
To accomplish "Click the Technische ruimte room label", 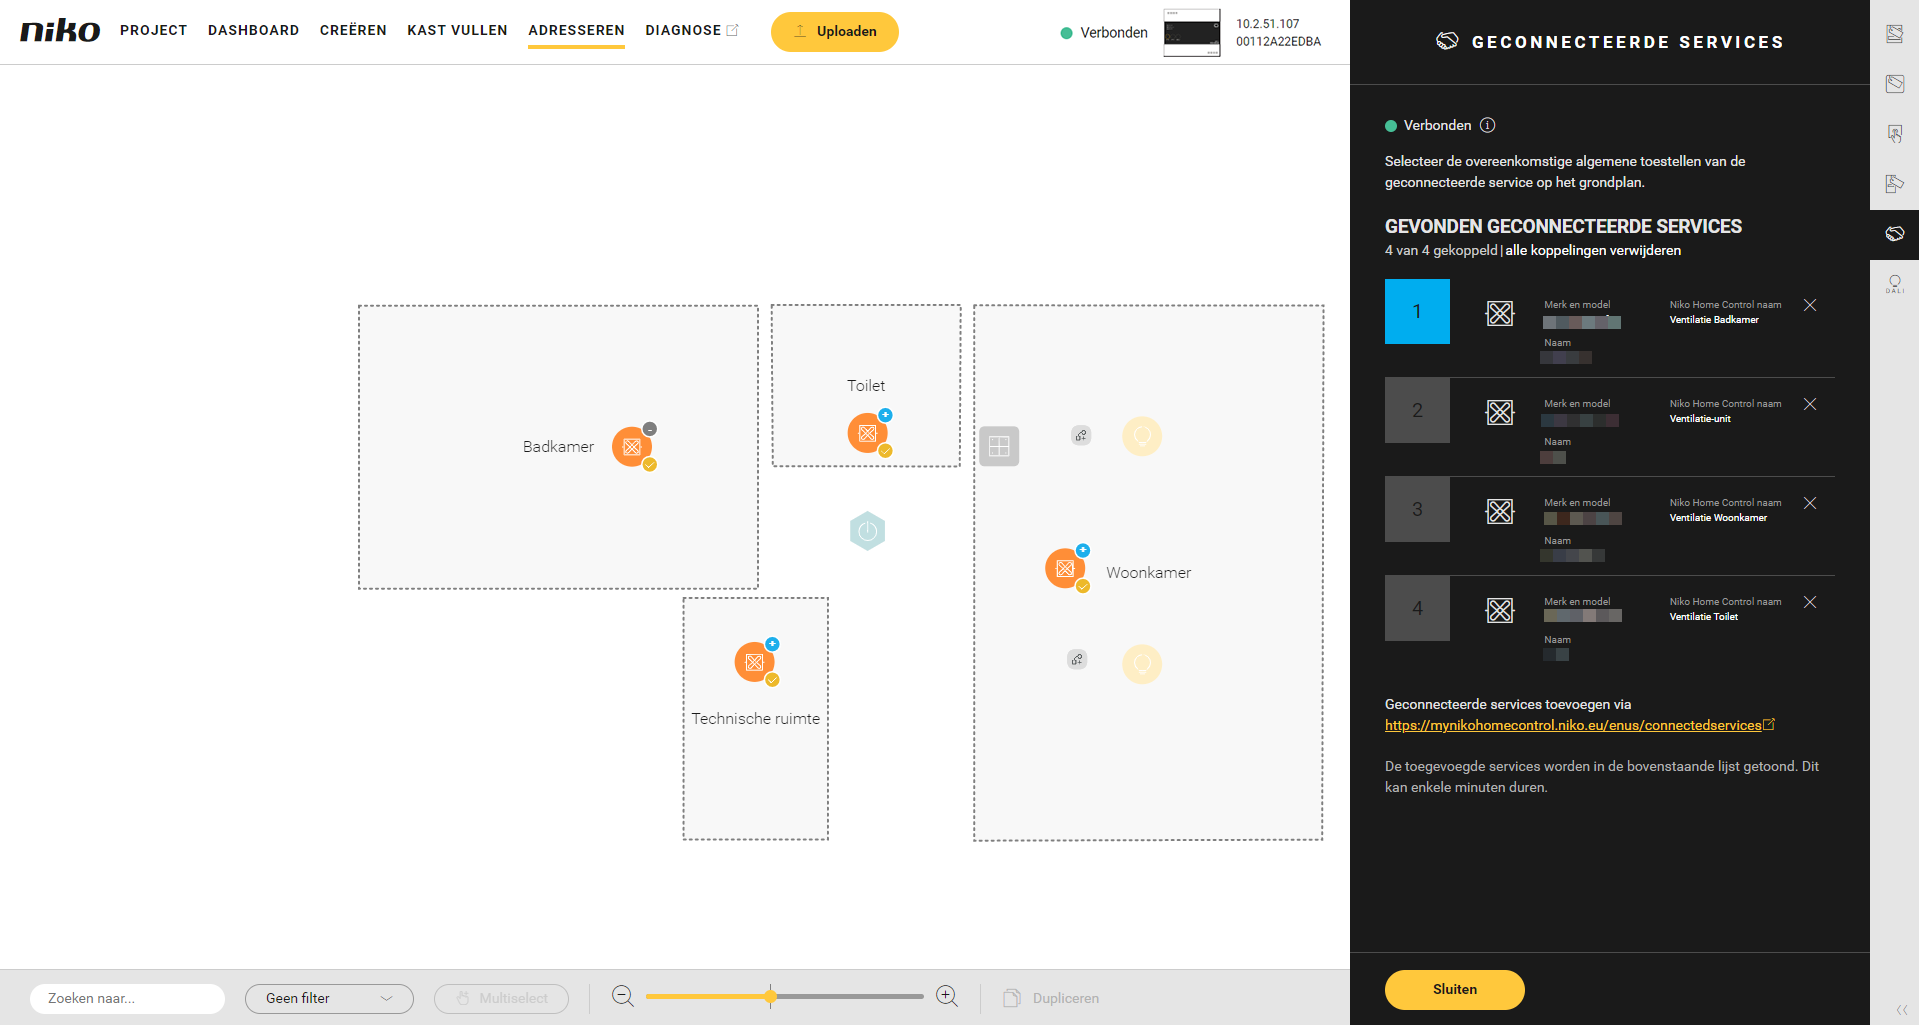I will (755, 719).
